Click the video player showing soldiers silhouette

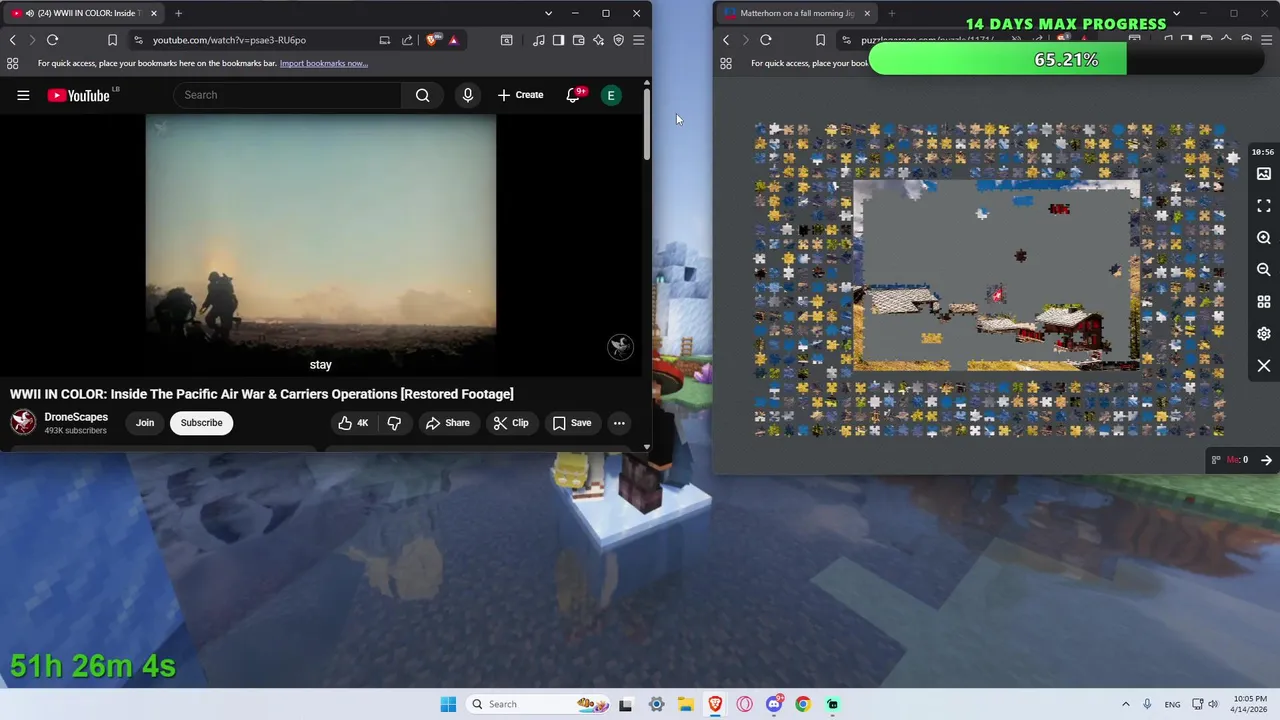pos(320,245)
